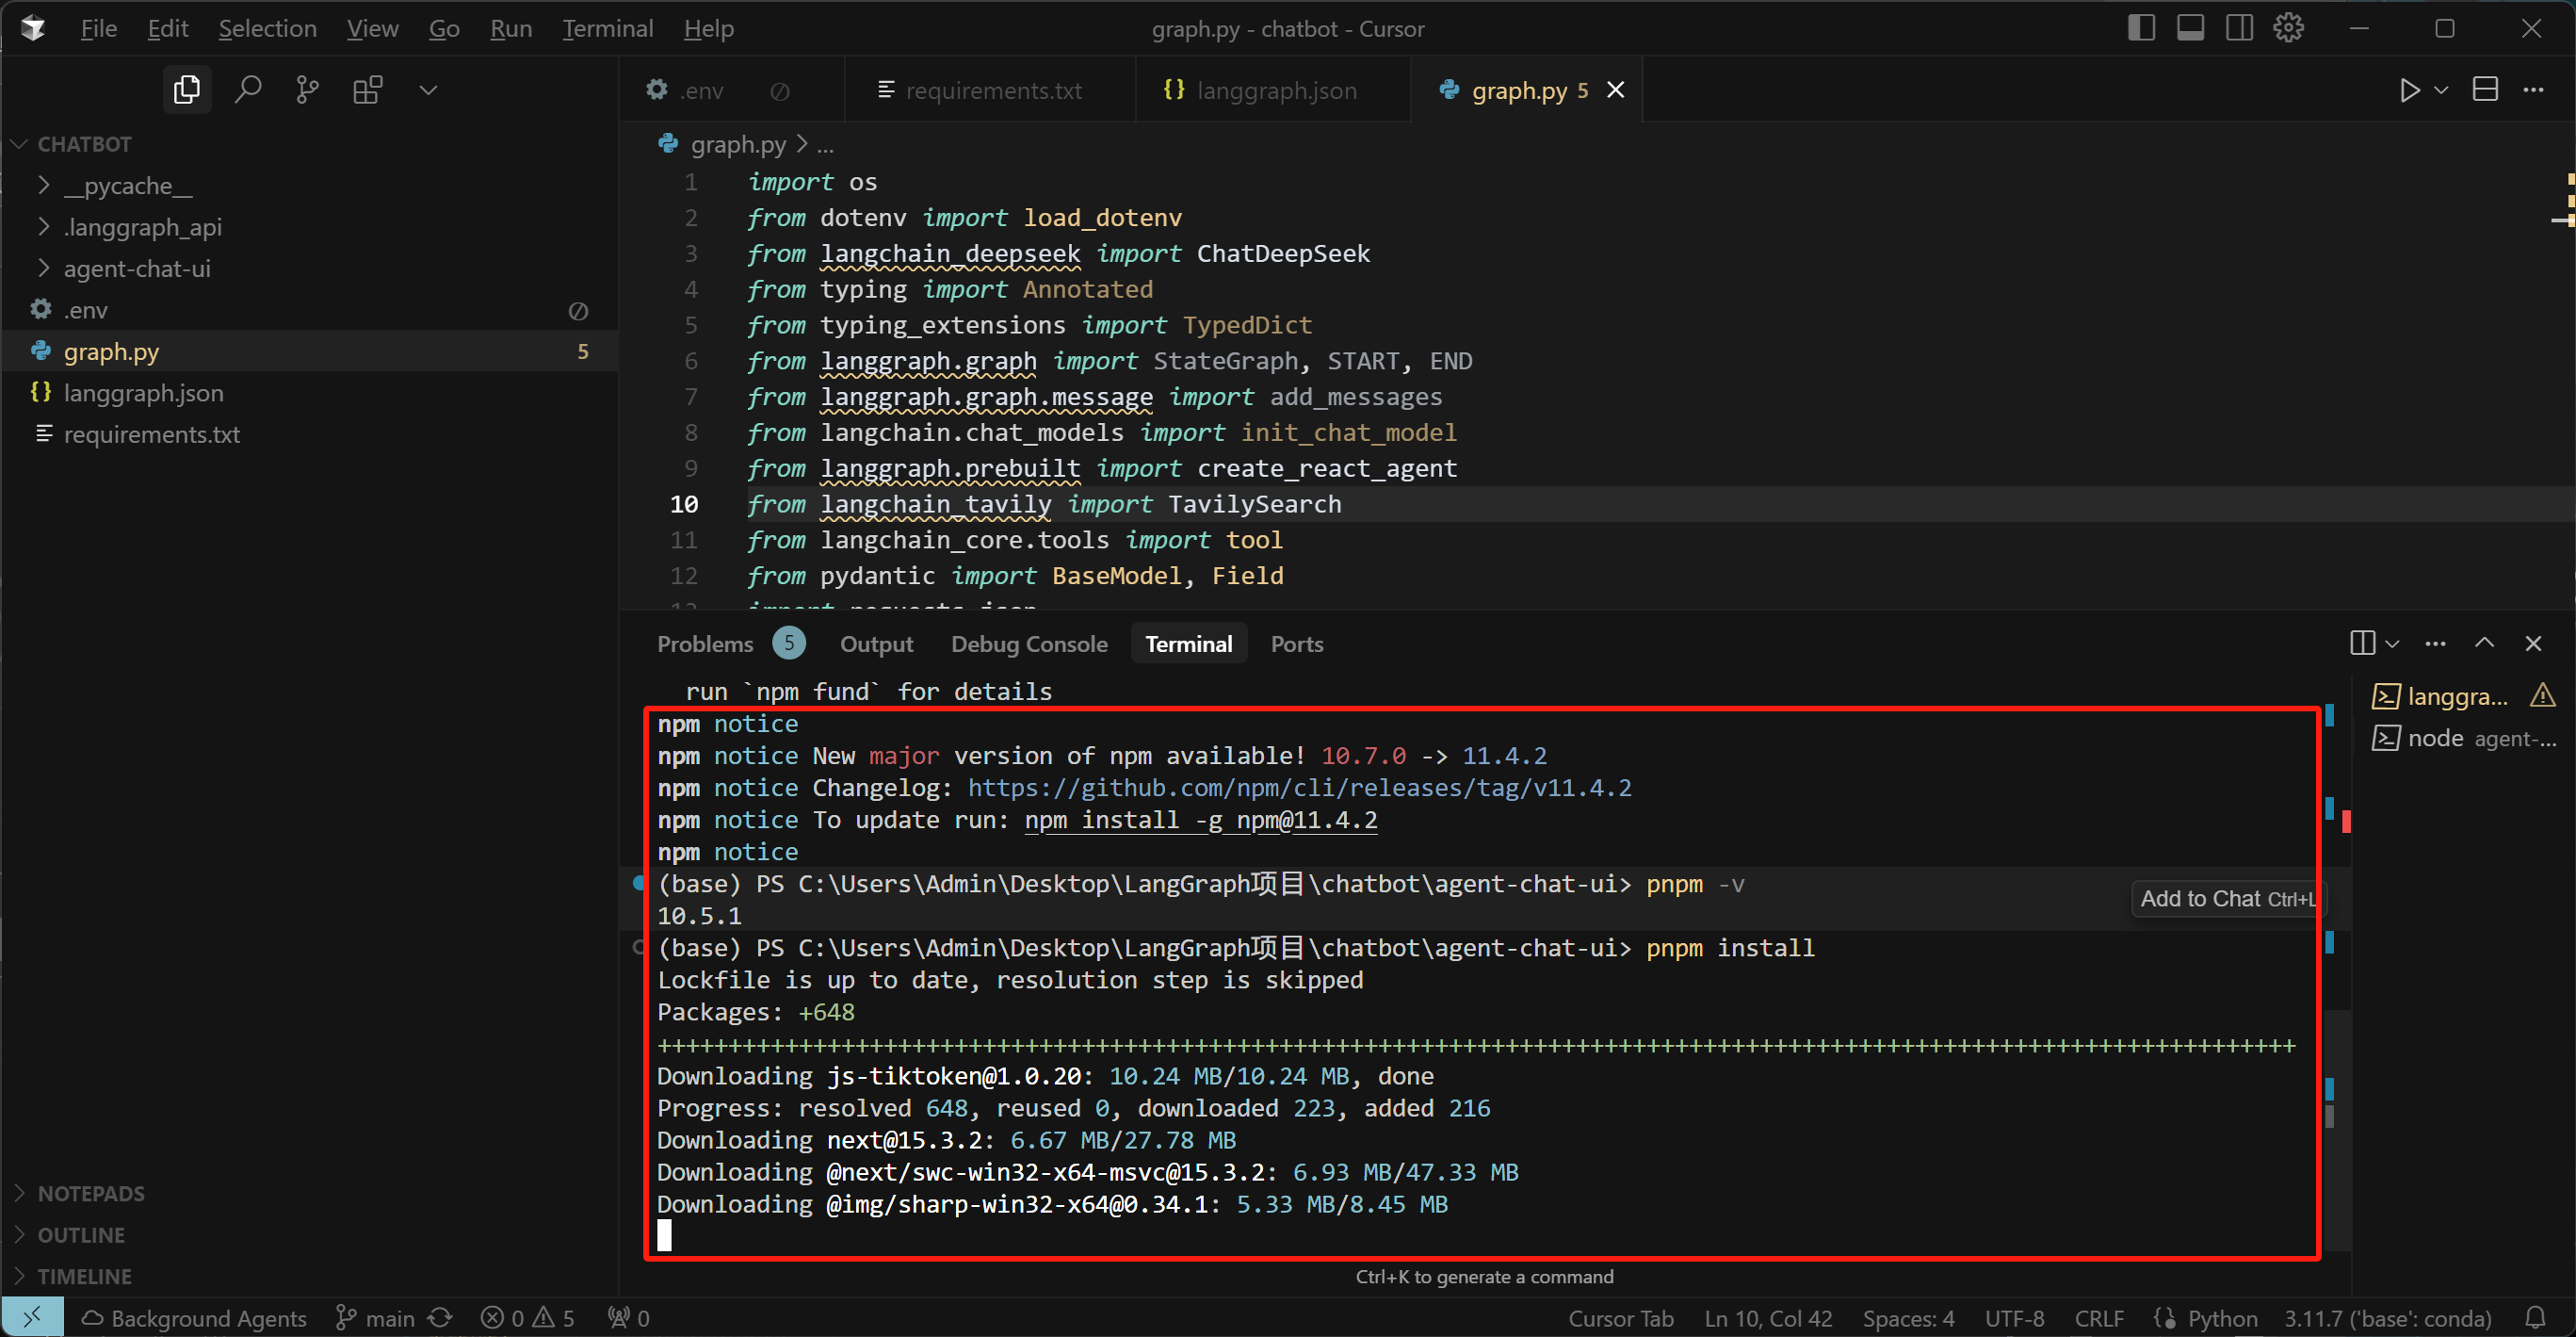Screen dimensions: 2576x1337
Task: Expand the TIMELINE section
Action: pyautogui.click(x=310, y=1276)
